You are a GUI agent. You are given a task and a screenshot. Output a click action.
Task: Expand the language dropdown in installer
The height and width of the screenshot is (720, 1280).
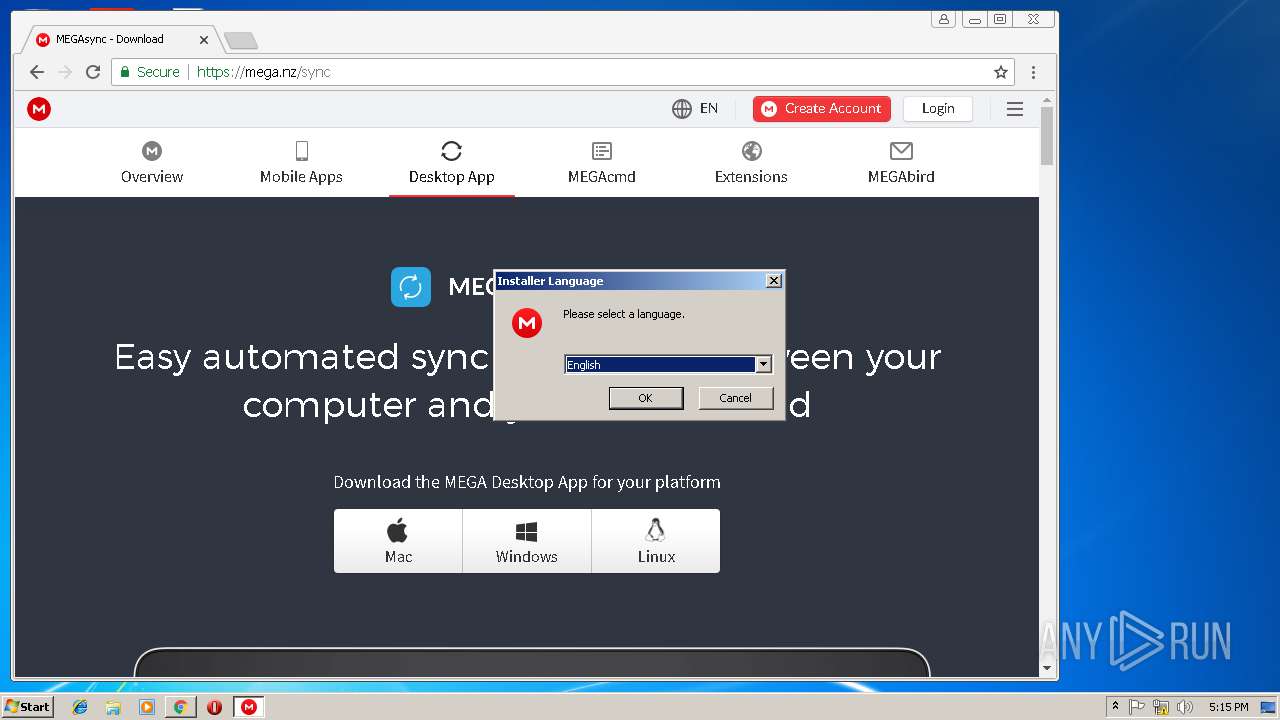click(763, 365)
